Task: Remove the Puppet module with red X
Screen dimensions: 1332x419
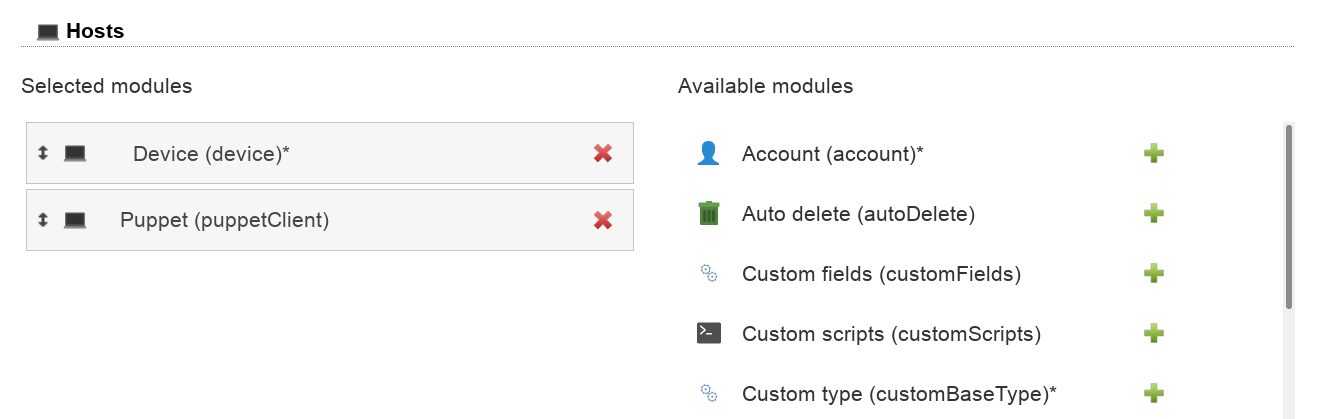Action: (602, 220)
